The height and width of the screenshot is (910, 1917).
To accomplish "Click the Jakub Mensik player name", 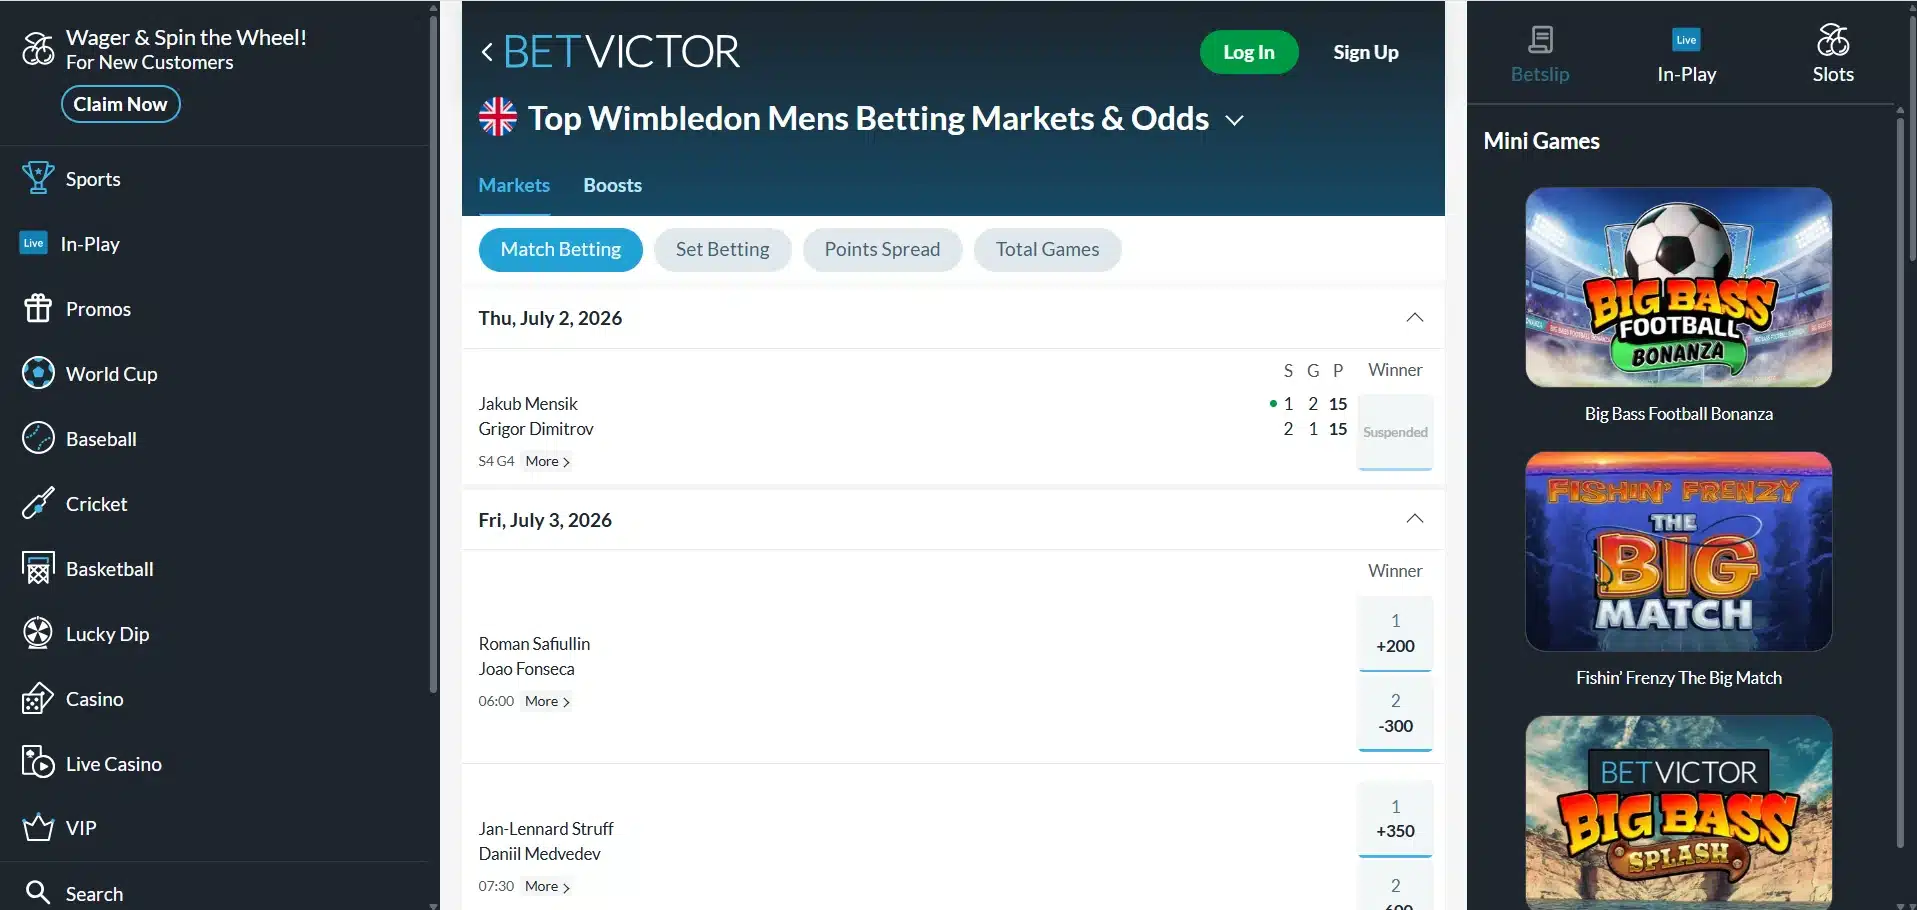I will pyautogui.click(x=528, y=404).
